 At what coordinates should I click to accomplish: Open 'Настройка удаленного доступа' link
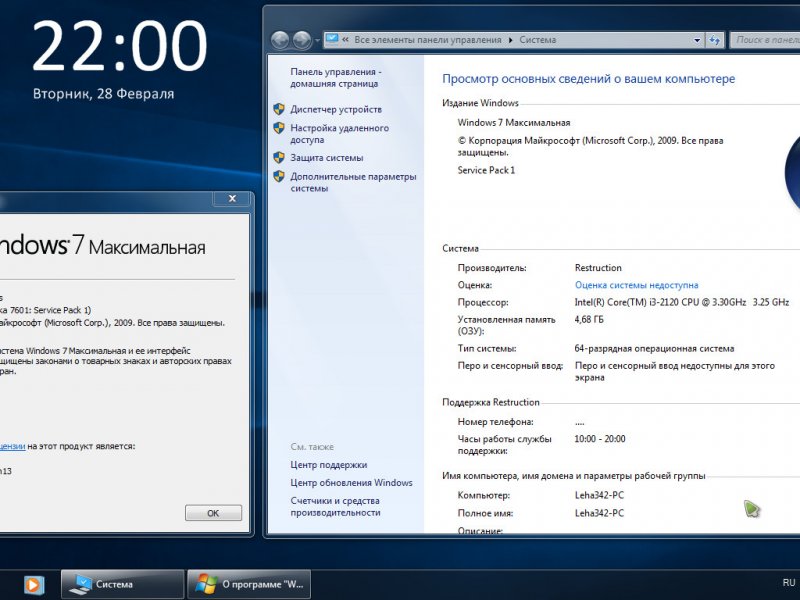pyautogui.click(x=339, y=134)
